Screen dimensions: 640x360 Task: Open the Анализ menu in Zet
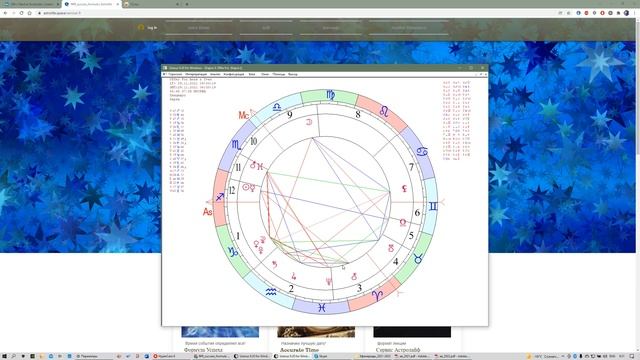(x=215, y=74)
